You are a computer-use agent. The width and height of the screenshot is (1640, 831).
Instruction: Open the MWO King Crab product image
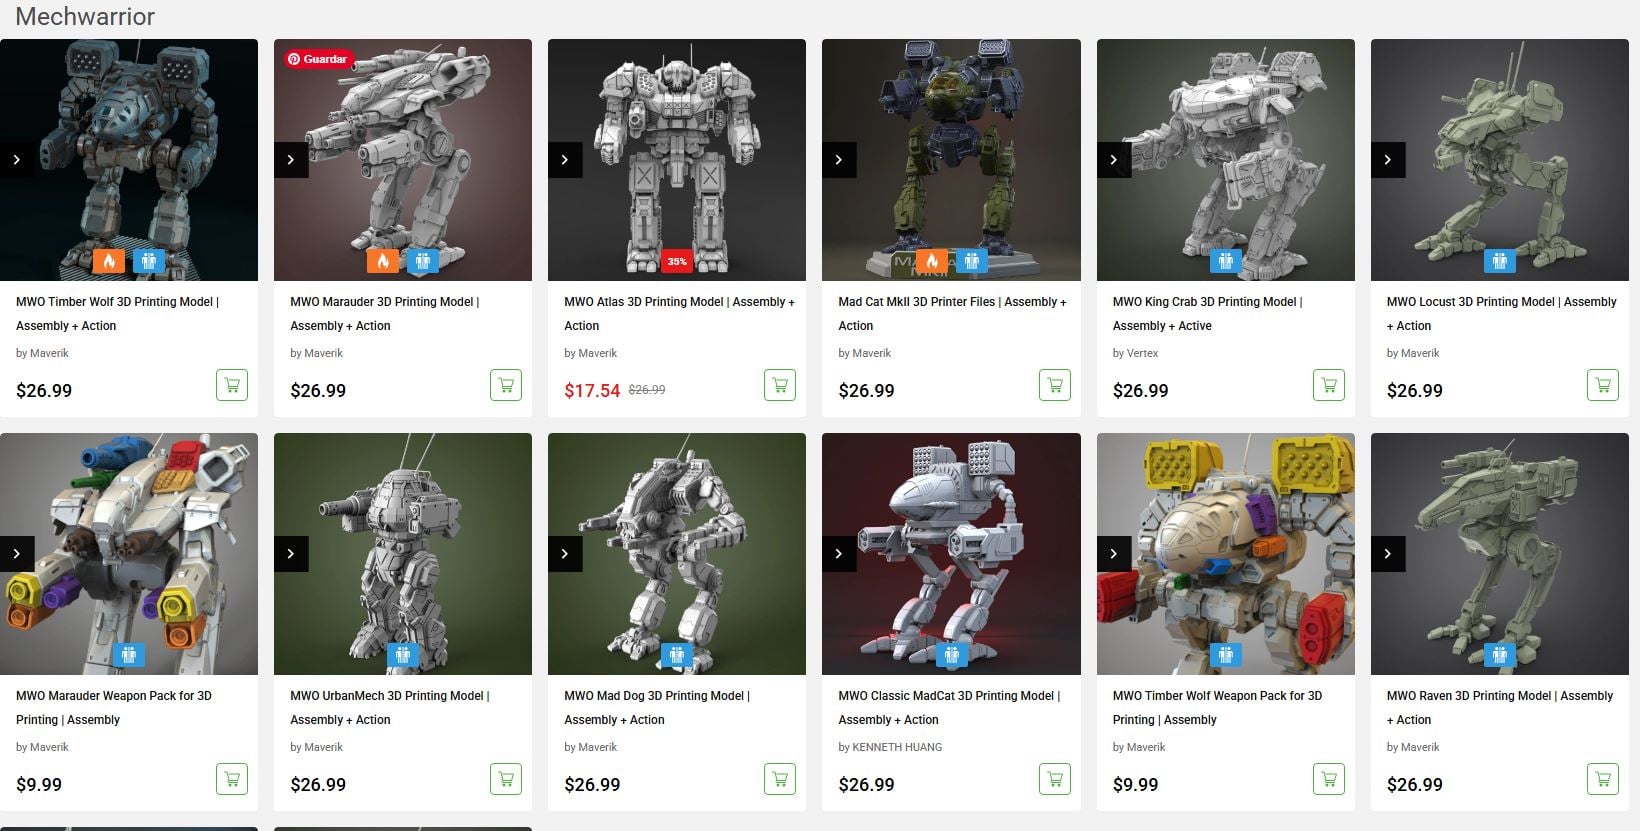[x=1225, y=160]
